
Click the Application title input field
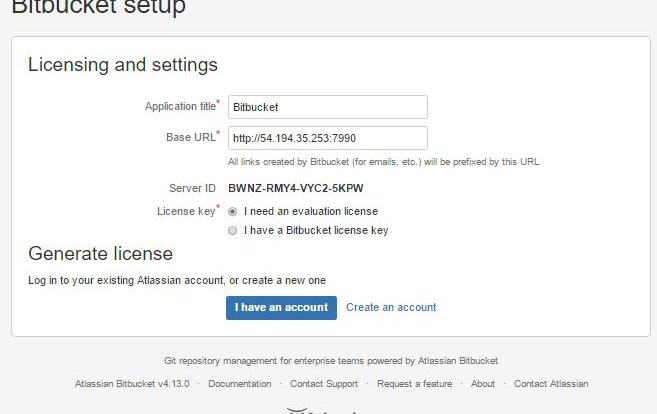point(328,107)
